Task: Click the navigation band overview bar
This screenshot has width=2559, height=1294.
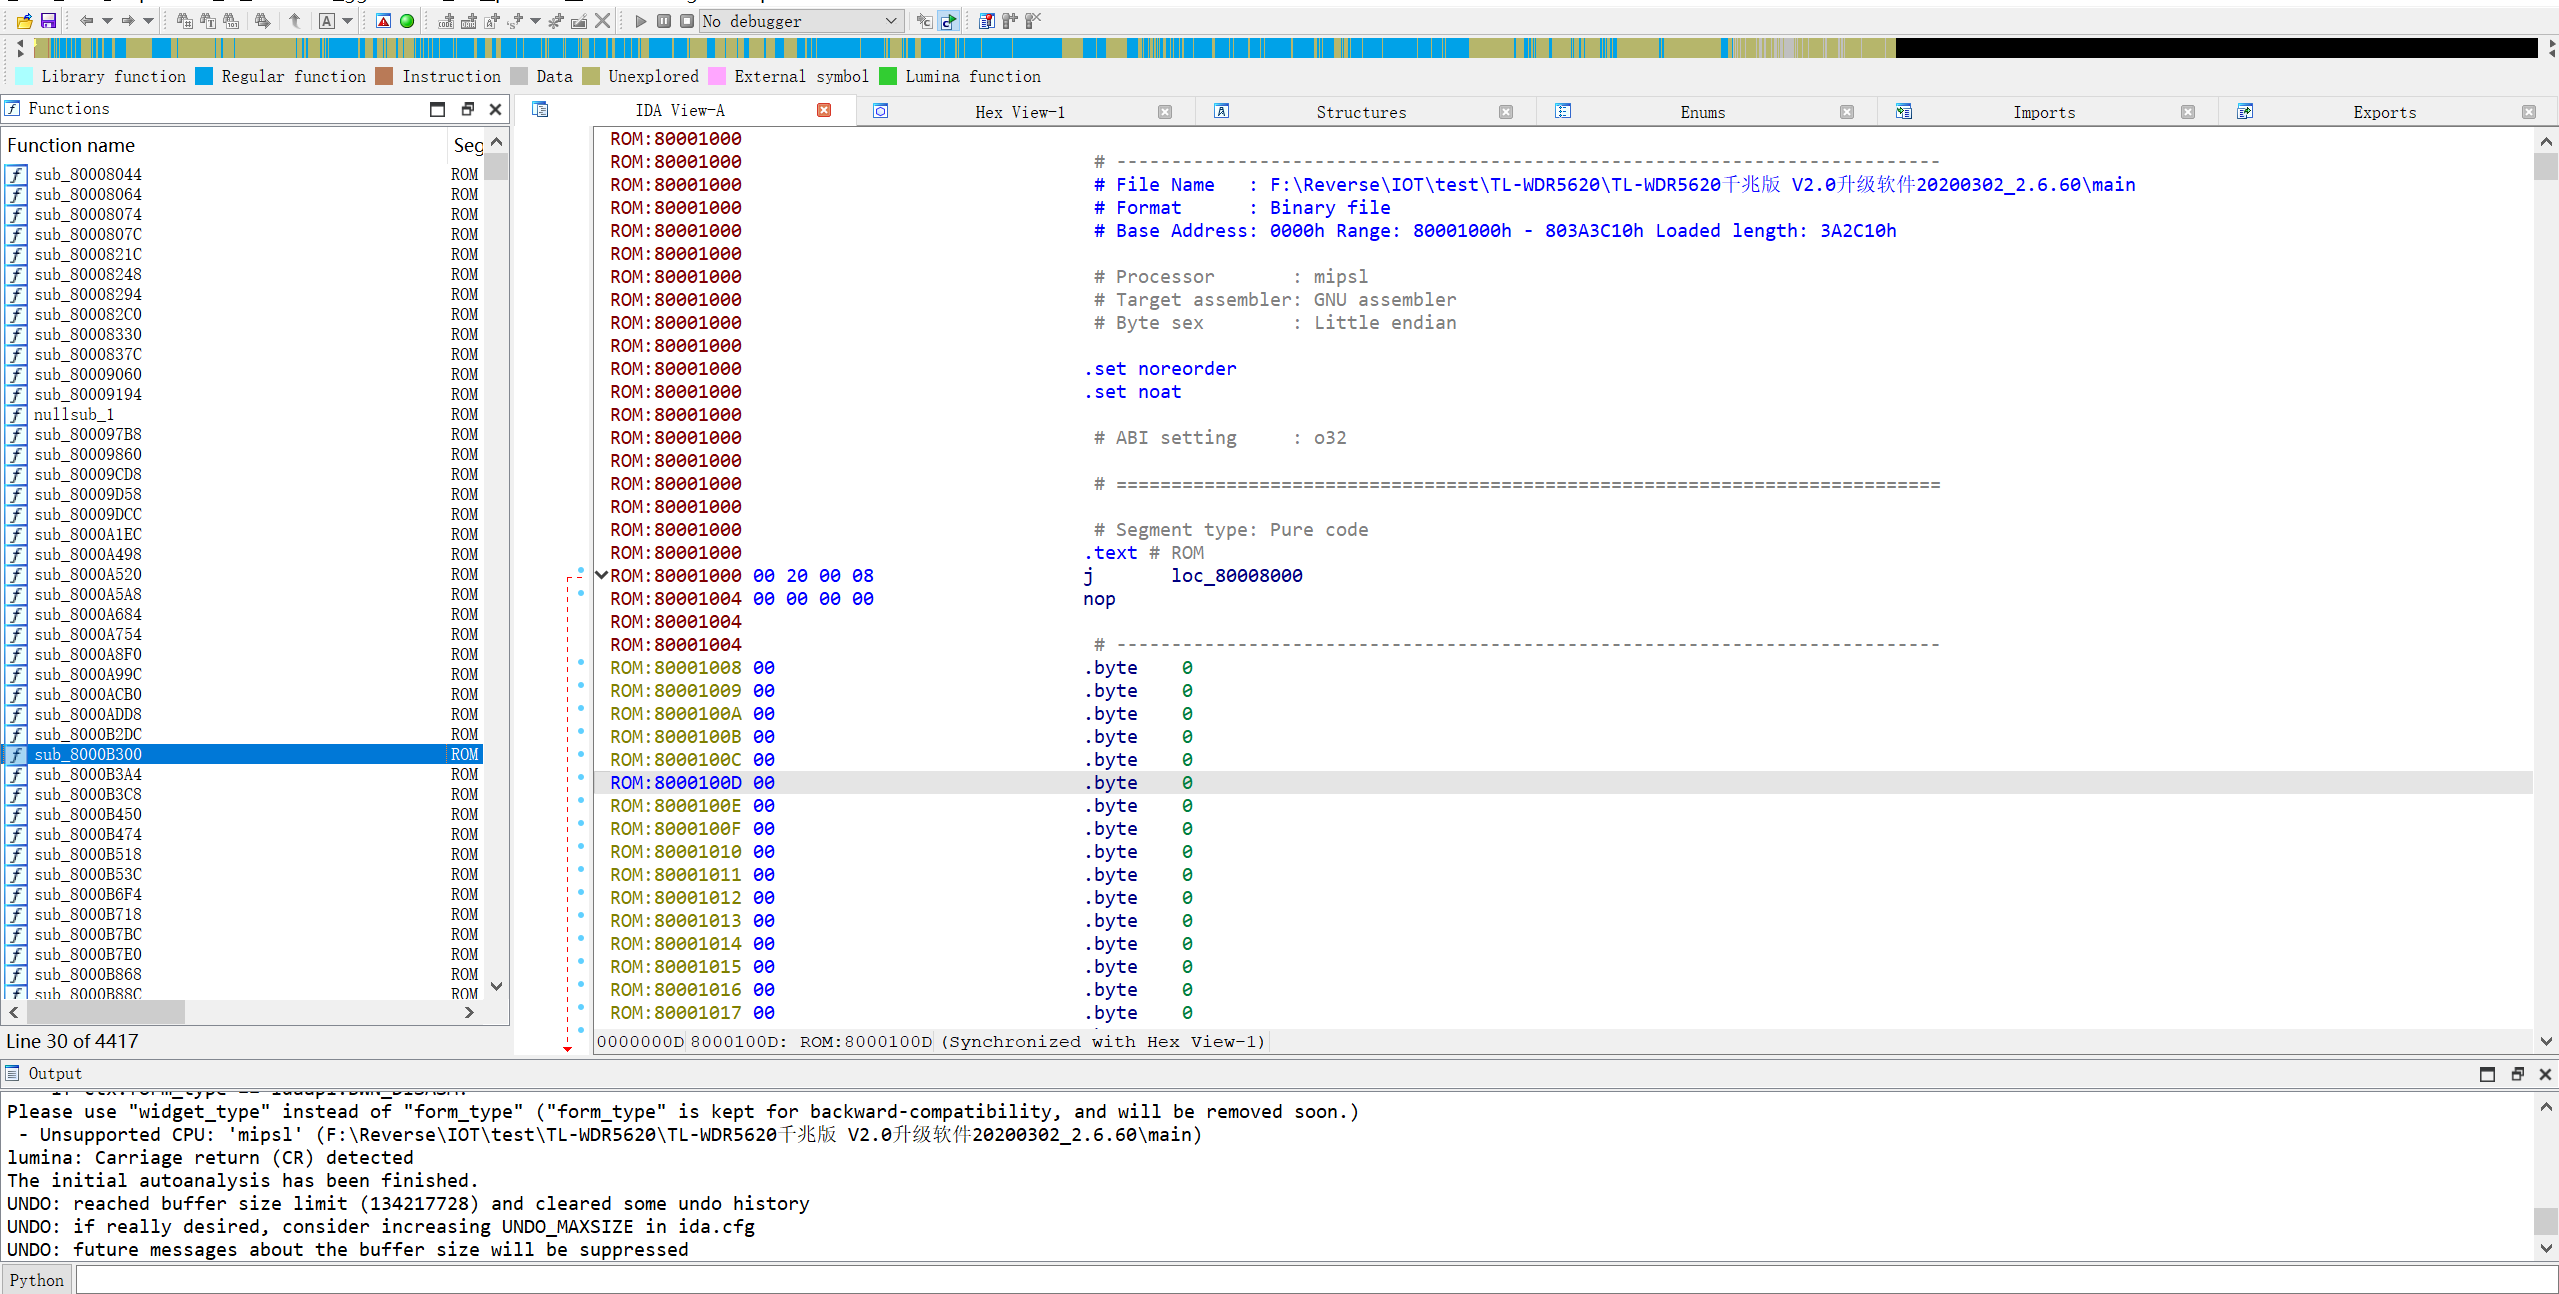Action: (1286, 47)
